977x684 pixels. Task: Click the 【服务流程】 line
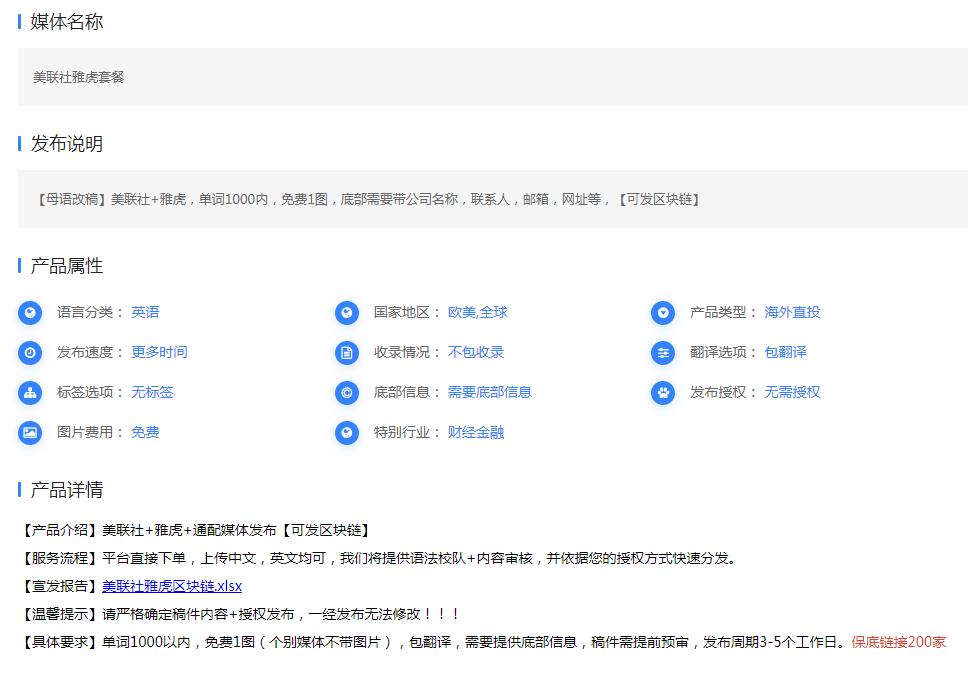click(378, 558)
